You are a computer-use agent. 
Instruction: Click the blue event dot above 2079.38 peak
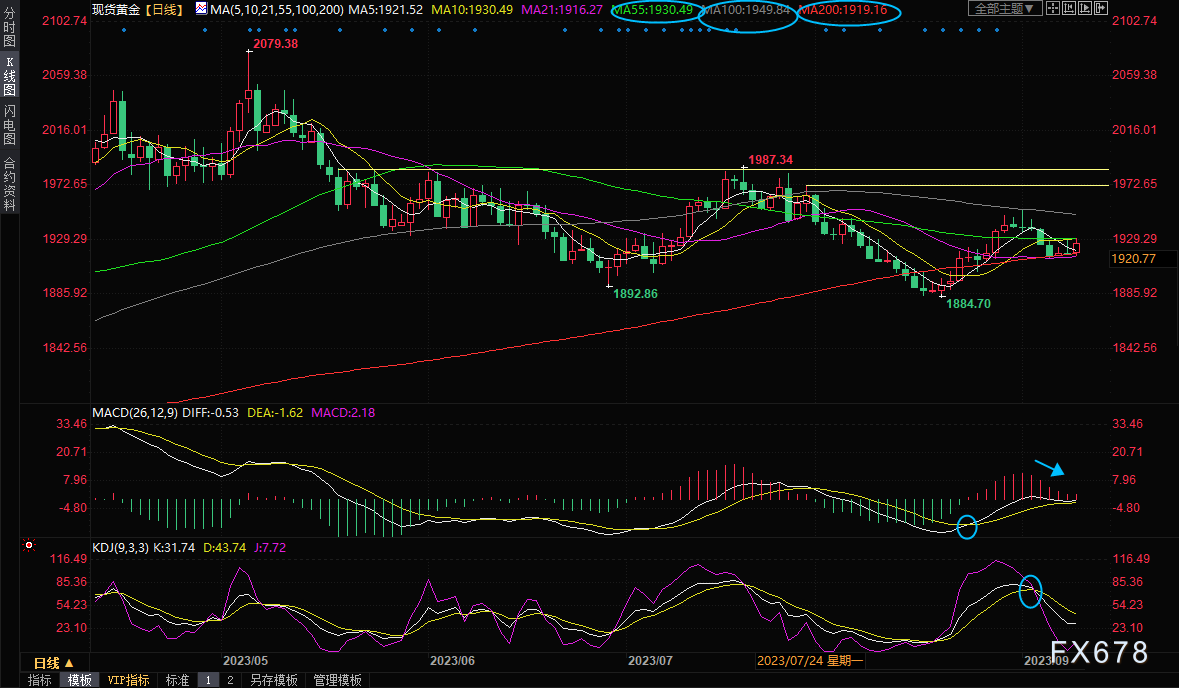249,29
